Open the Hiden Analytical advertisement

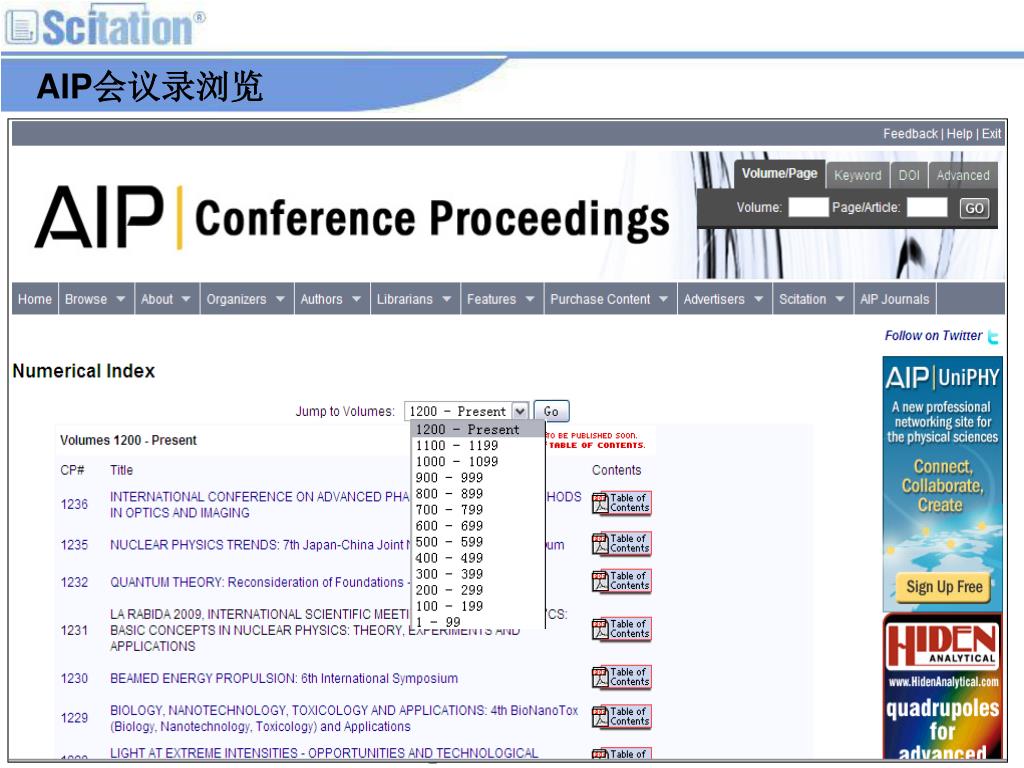tap(942, 686)
